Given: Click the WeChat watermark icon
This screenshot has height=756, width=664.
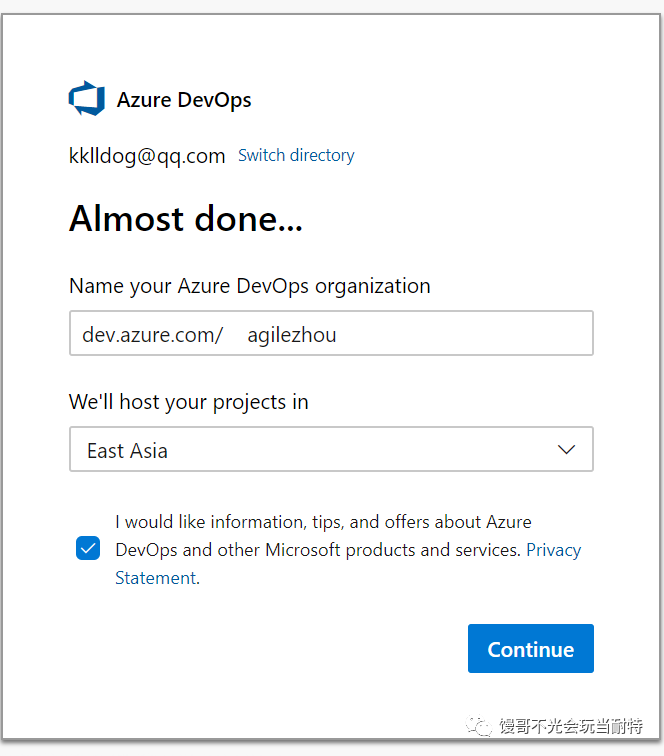Looking at the screenshot, I should [x=478, y=726].
